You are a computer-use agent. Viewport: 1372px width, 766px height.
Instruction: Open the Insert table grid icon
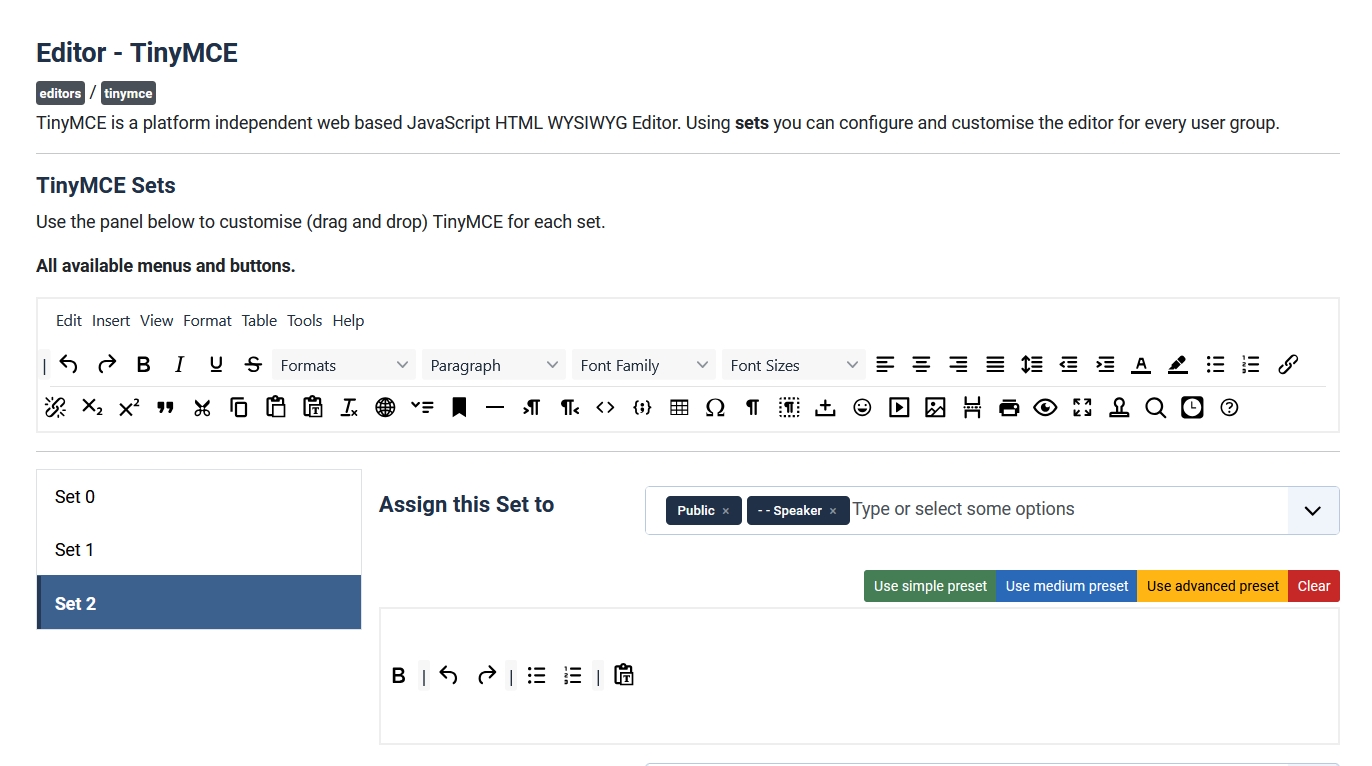[679, 407]
